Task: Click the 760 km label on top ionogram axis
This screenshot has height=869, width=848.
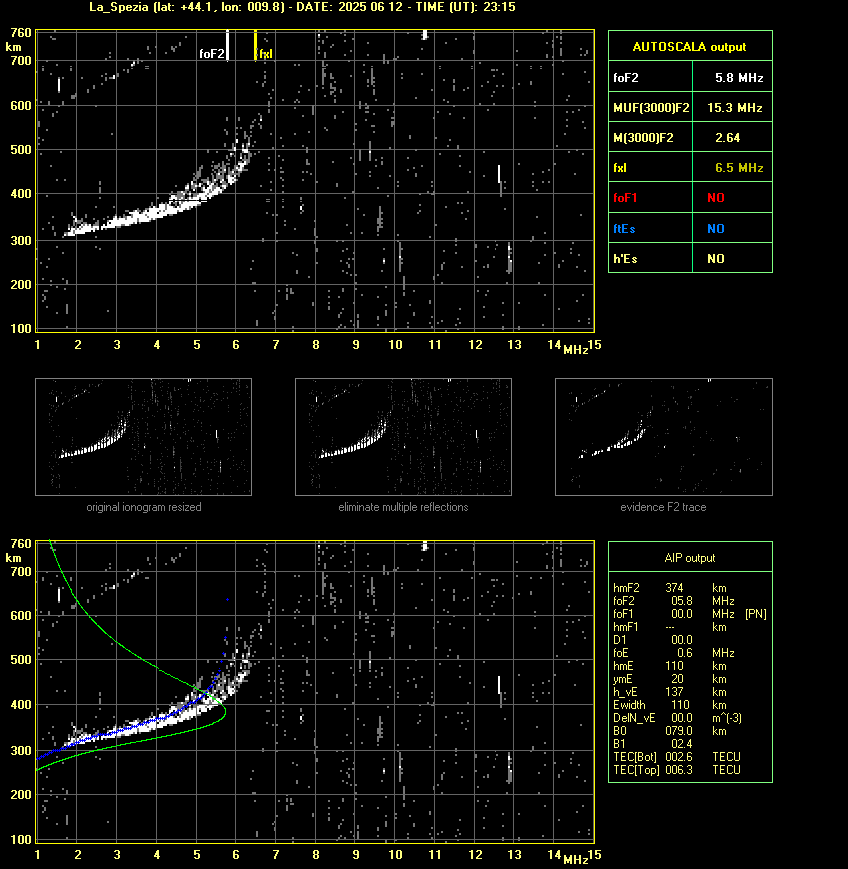Action: 21,33
